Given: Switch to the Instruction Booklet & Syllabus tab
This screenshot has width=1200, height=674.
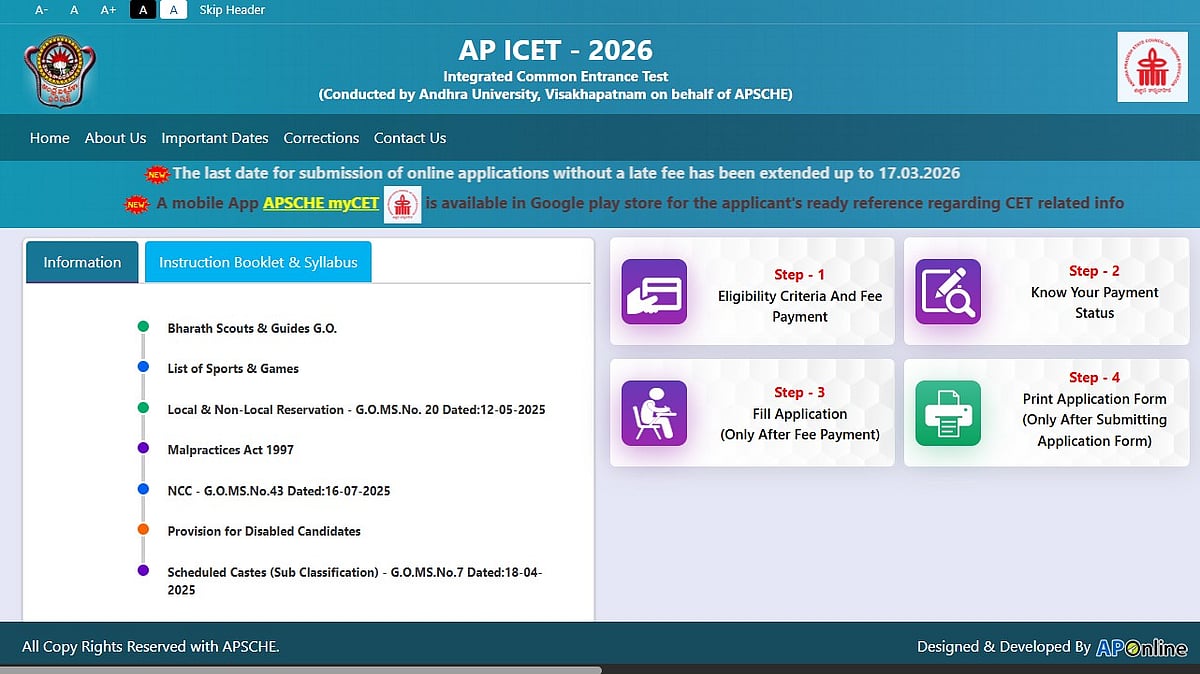Looking at the screenshot, I should tap(258, 262).
